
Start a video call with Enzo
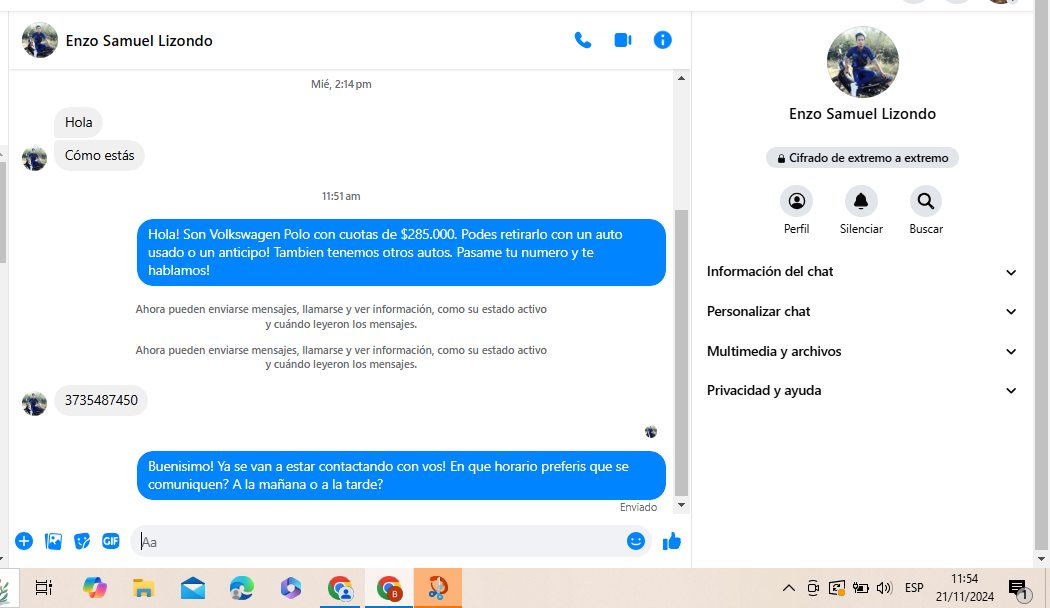click(x=623, y=40)
